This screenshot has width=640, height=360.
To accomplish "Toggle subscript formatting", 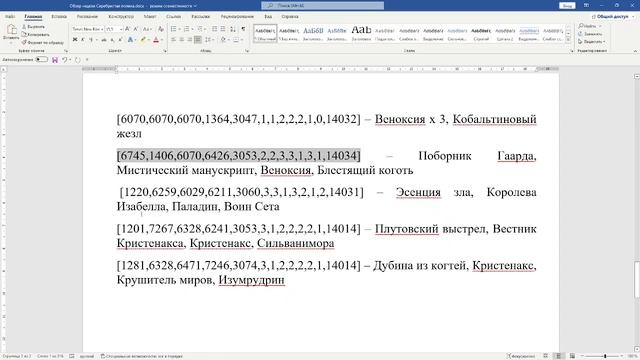I will 112,40.
